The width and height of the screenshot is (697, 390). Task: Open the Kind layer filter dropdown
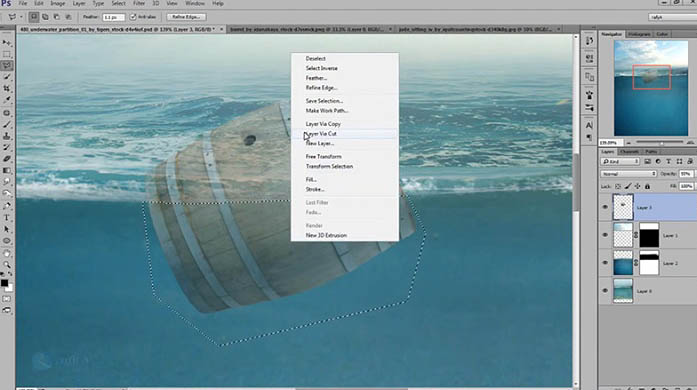pyautogui.click(x=620, y=161)
